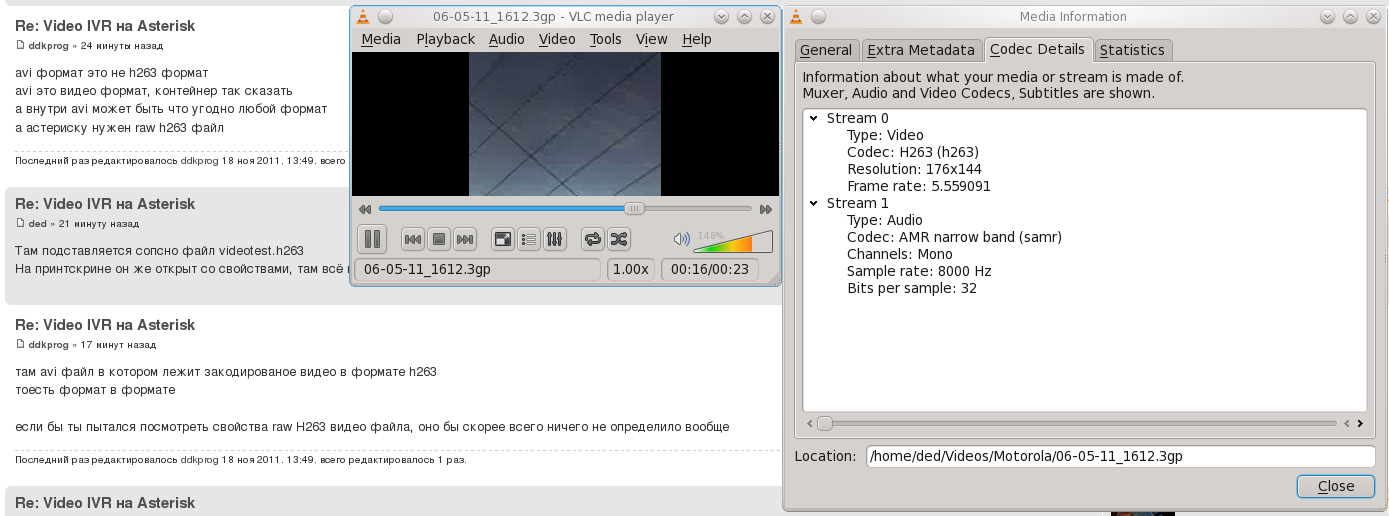Toggle loop repeat mode
Viewport: 1389px width, 516px height.
click(x=593, y=239)
